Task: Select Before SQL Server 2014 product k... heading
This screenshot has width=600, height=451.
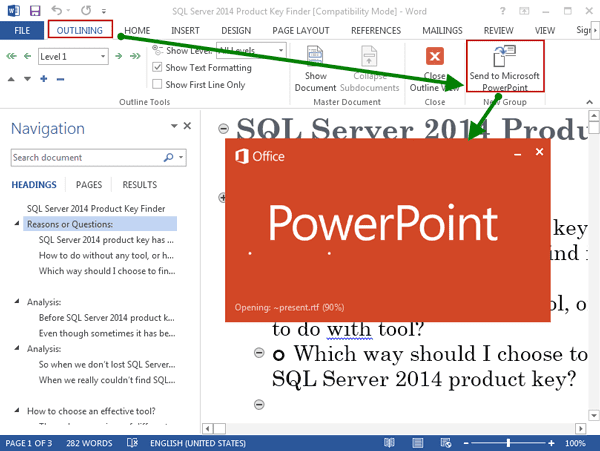Action: [x=106, y=317]
